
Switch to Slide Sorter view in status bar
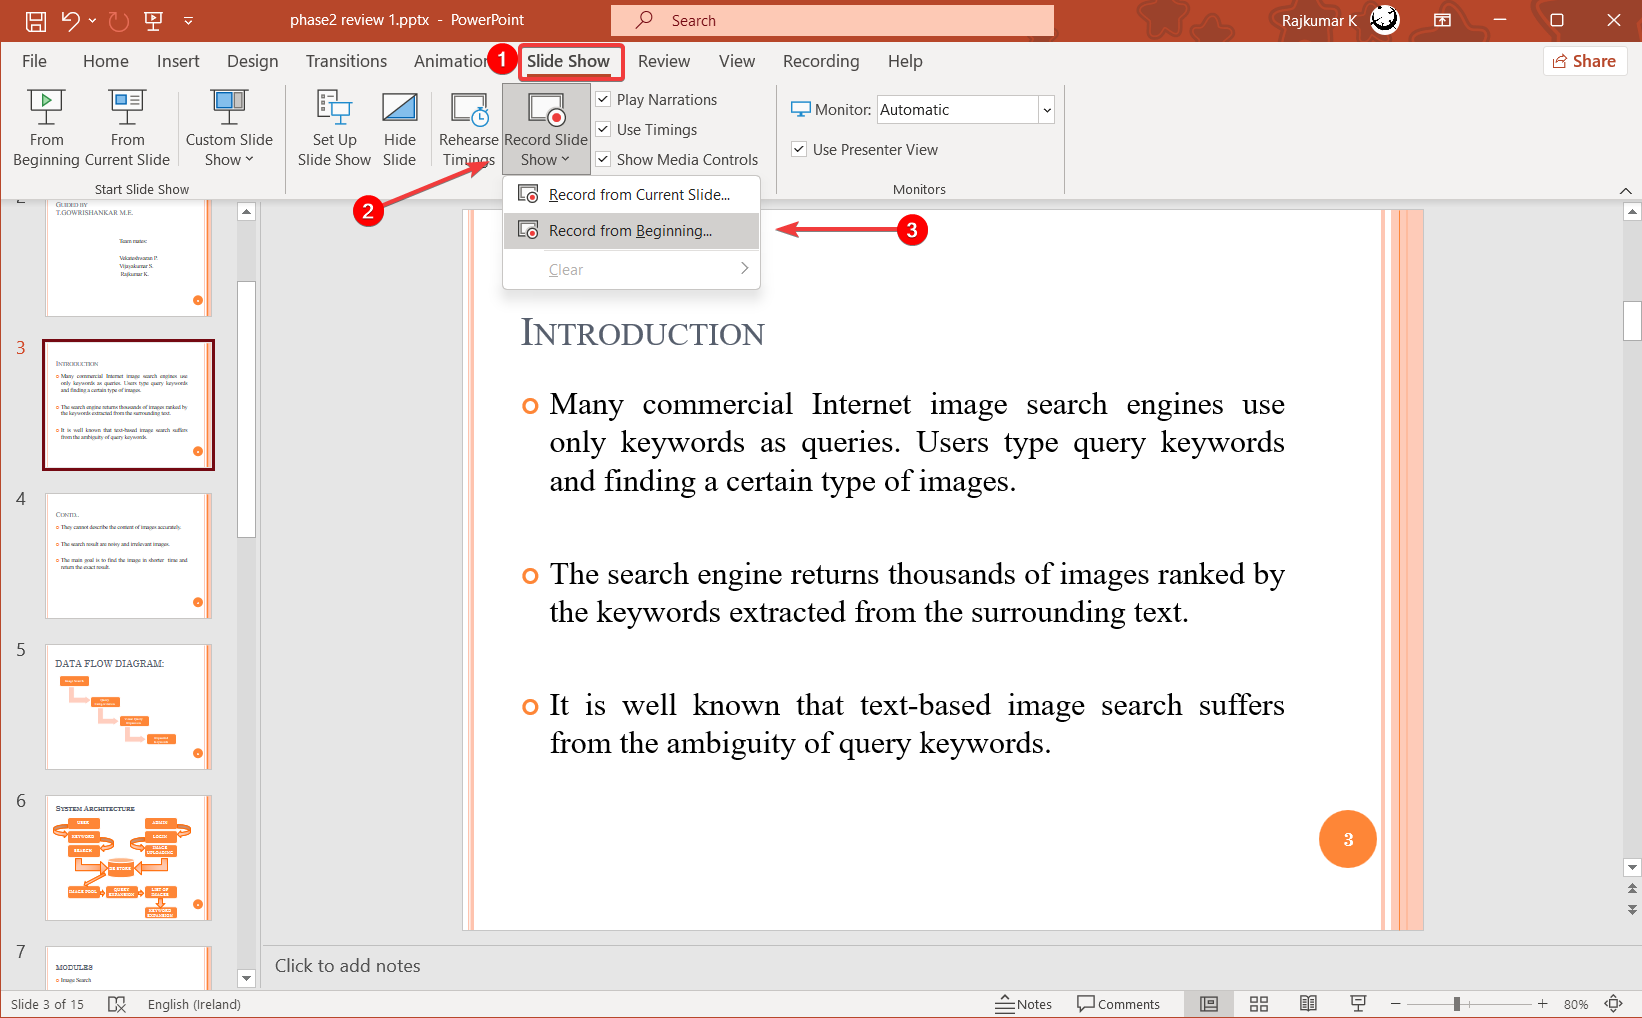pos(1259,1004)
